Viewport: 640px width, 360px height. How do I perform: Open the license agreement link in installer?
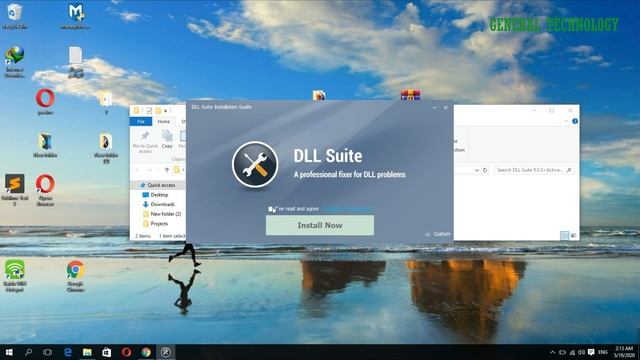pyautogui.click(x=347, y=209)
